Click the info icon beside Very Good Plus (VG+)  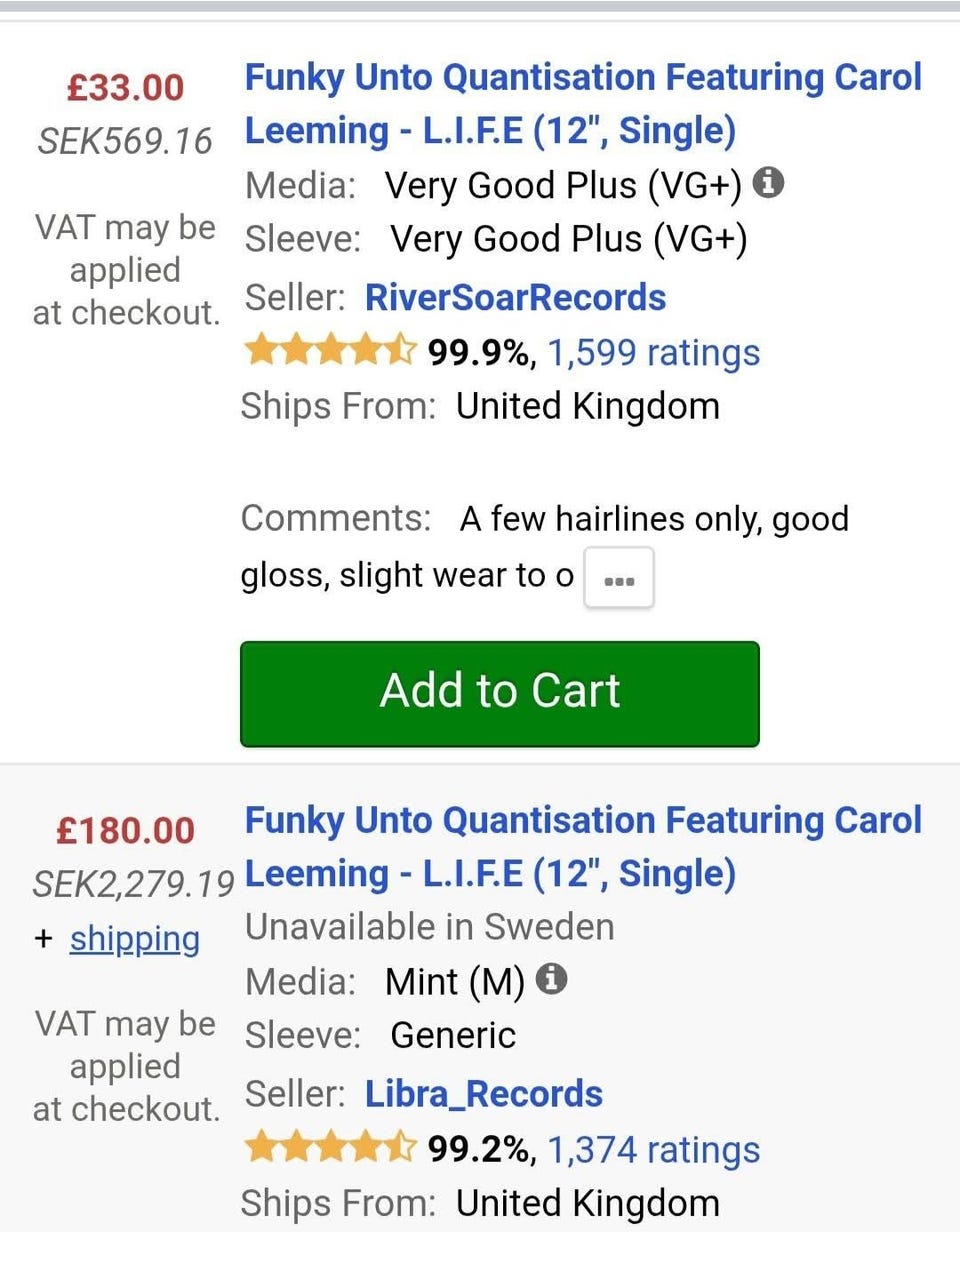pyautogui.click(x=768, y=183)
